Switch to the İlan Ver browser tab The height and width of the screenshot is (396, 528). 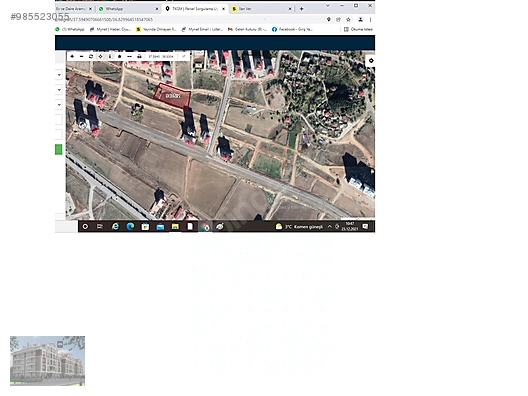point(262,9)
